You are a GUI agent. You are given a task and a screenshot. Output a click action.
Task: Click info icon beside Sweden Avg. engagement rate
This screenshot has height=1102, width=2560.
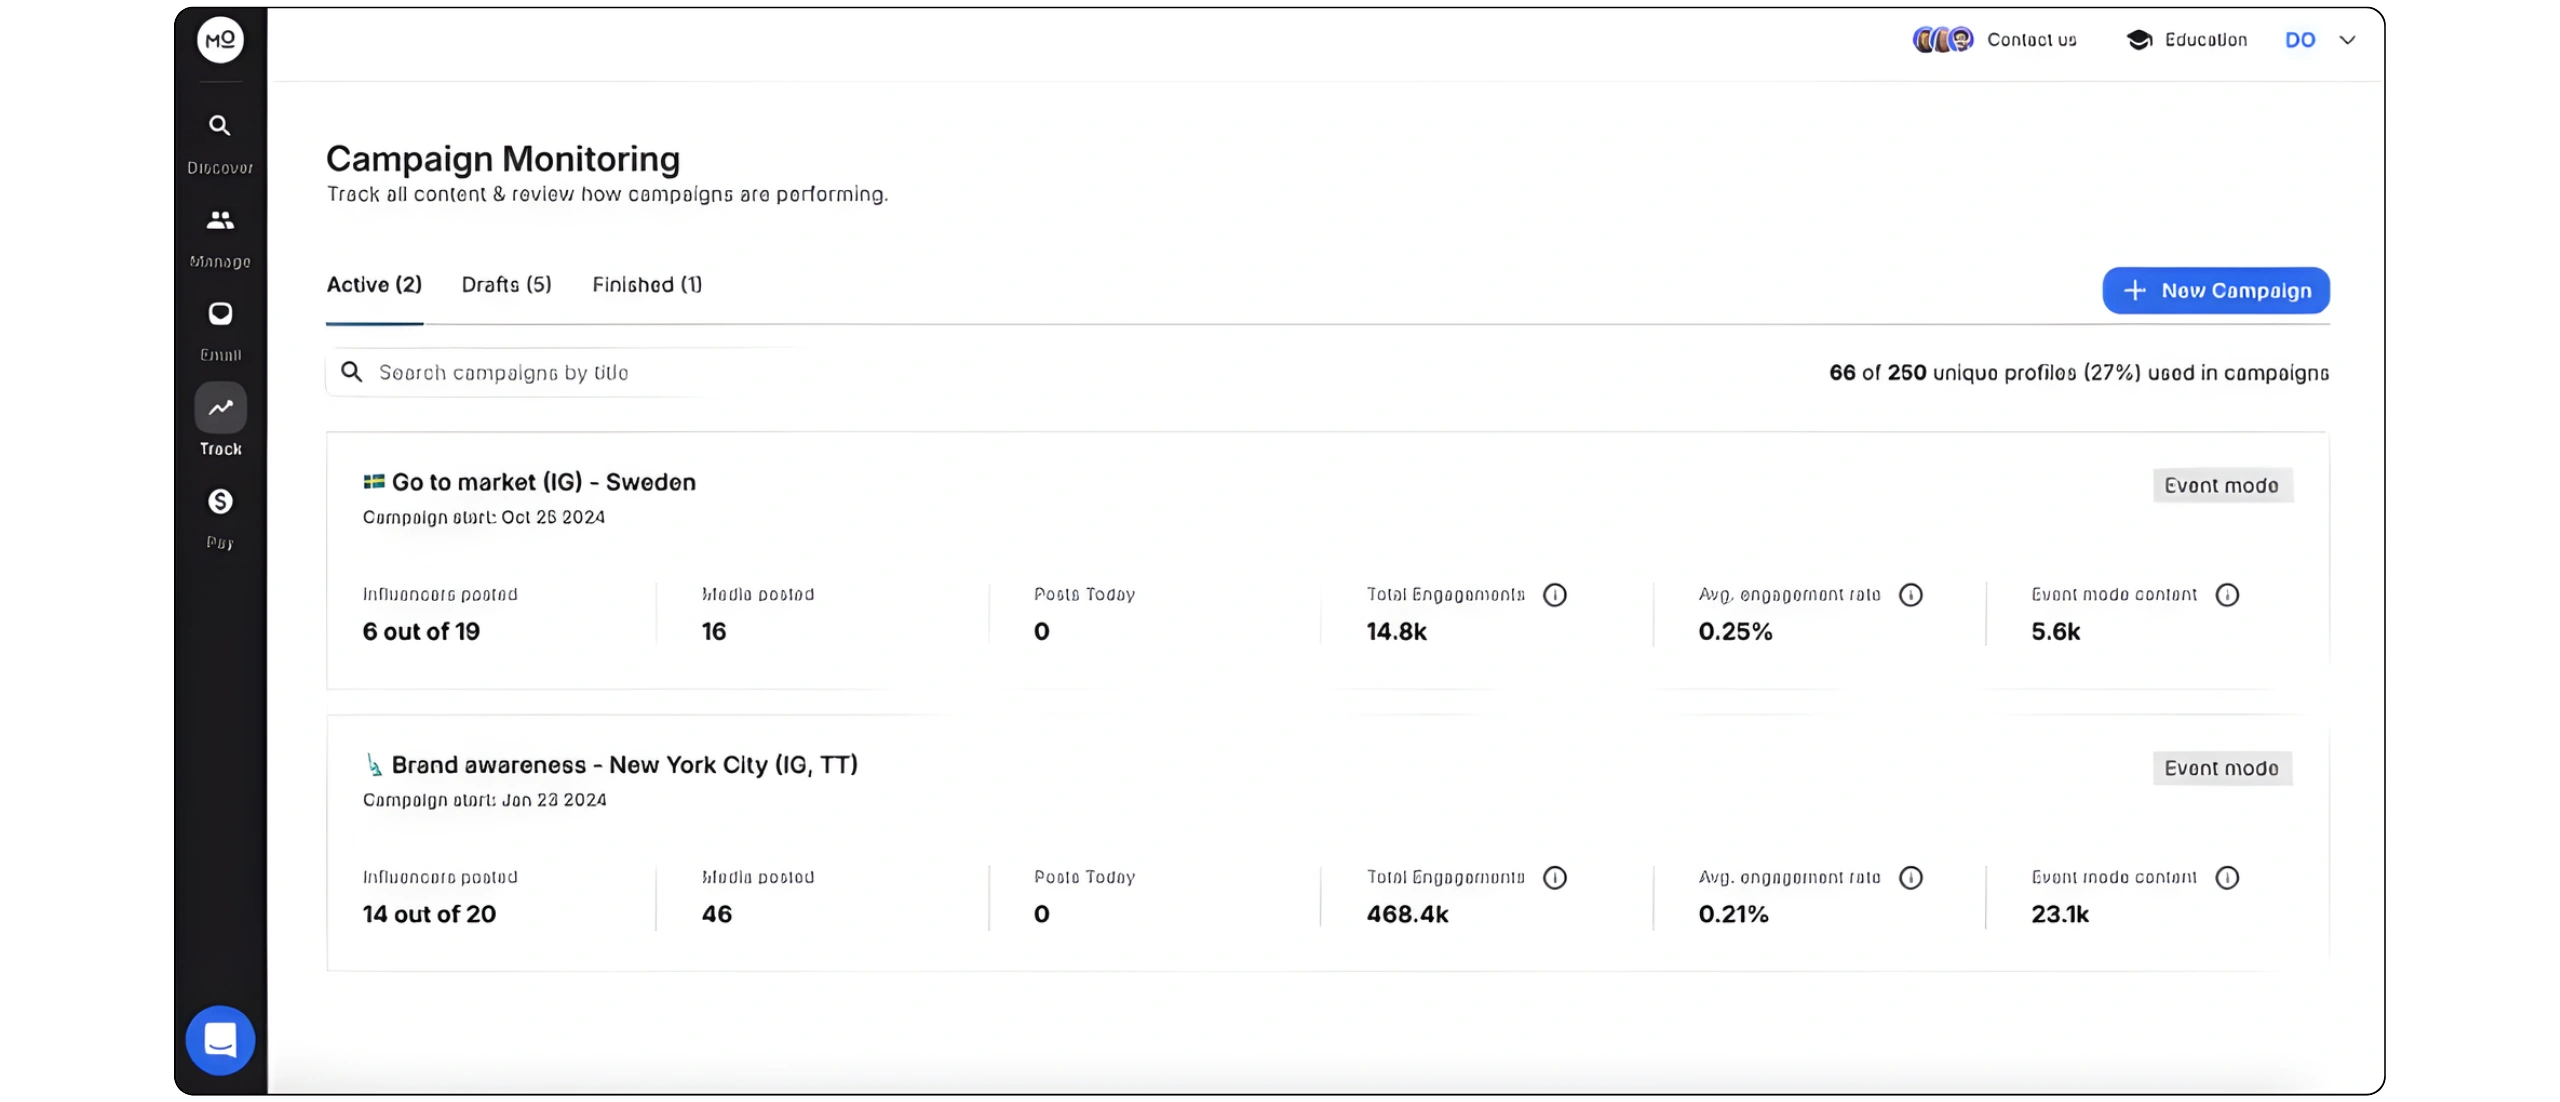(x=1911, y=595)
